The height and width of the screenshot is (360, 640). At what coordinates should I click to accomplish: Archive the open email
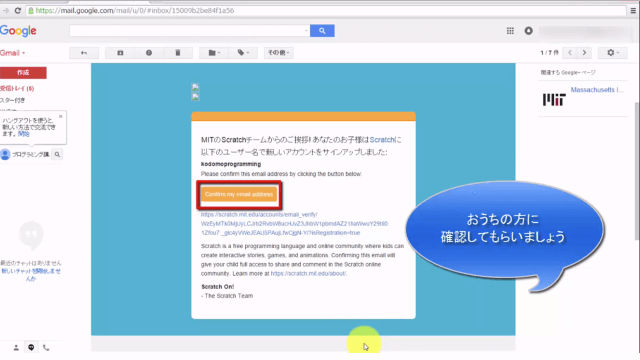pos(120,53)
